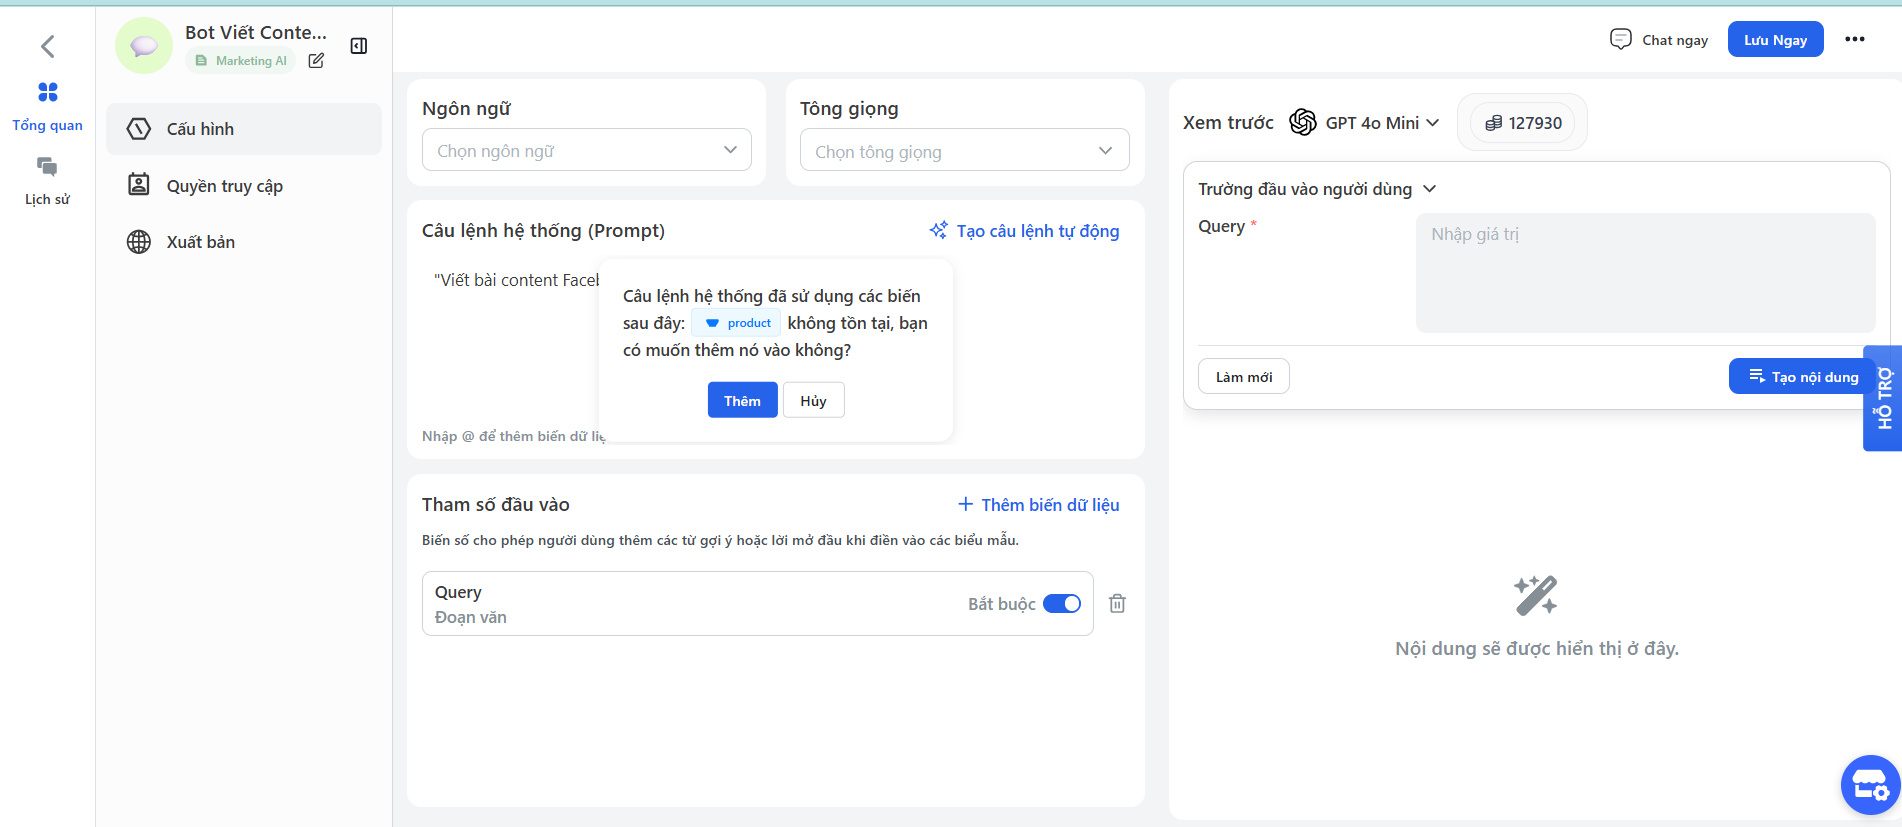Click the Query Nhập giá trị input field
The image size is (1902, 827).
point(1645,272)
